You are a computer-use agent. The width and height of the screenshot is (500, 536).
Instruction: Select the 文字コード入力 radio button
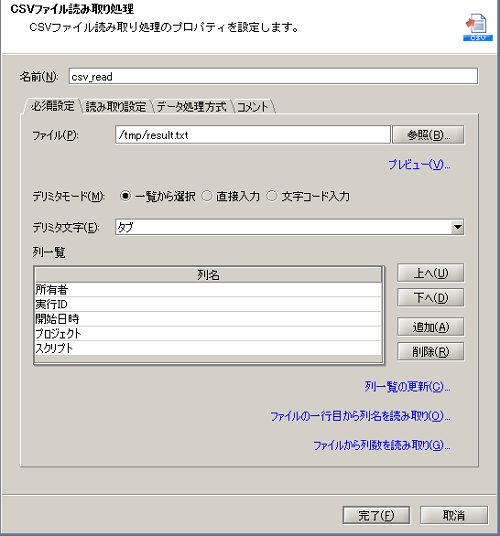click(272, 196)
